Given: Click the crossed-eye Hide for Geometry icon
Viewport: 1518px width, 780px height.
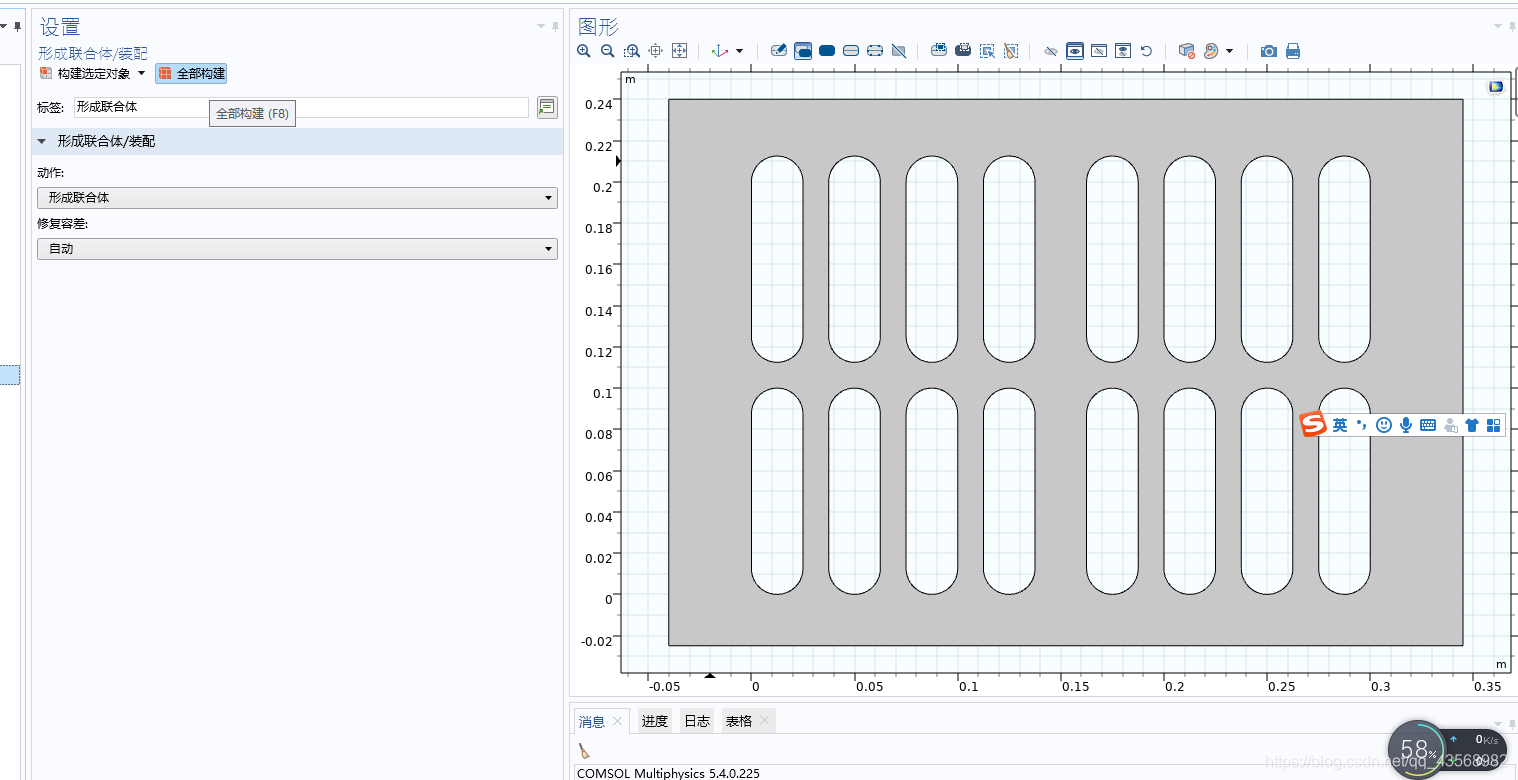Looking at the screenshot, I should click(1051, 51).
